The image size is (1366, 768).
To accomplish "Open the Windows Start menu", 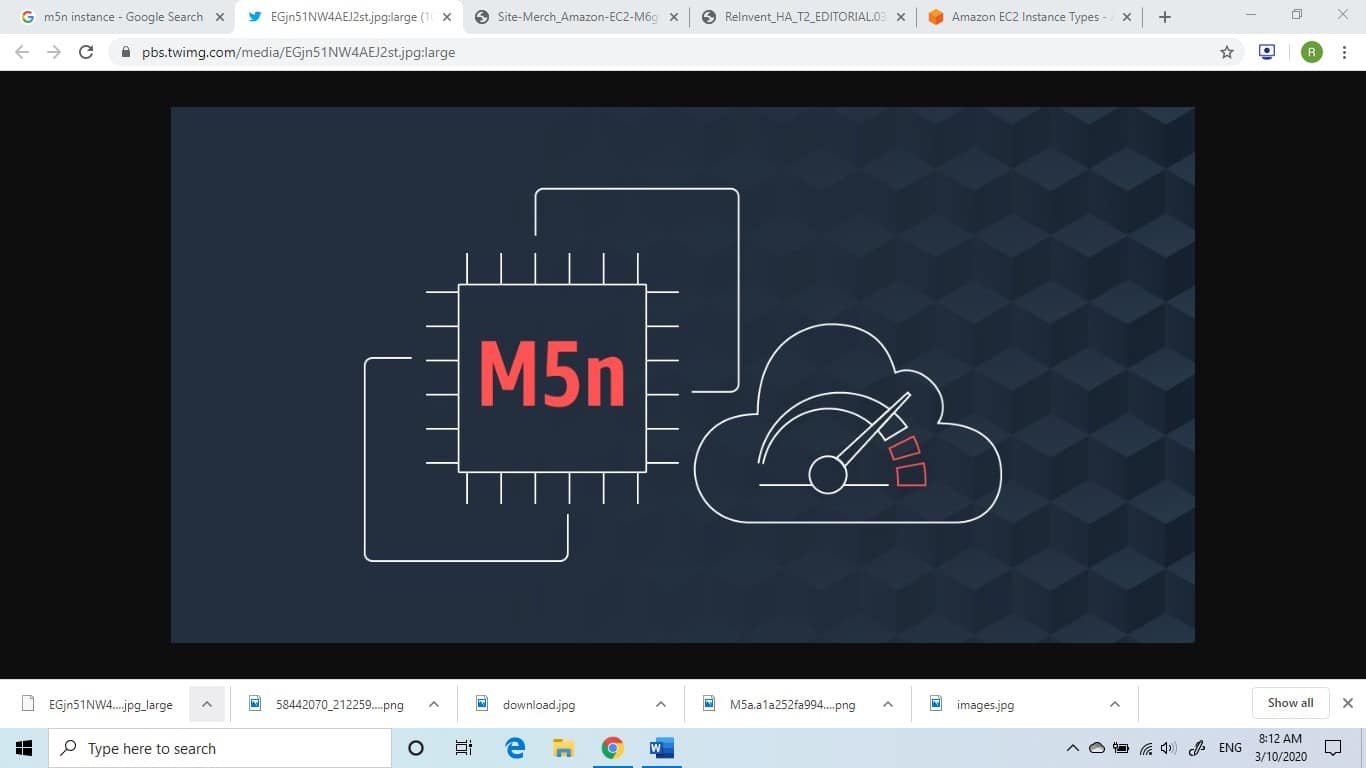I will pyautogui.click(x=24, y=748).
